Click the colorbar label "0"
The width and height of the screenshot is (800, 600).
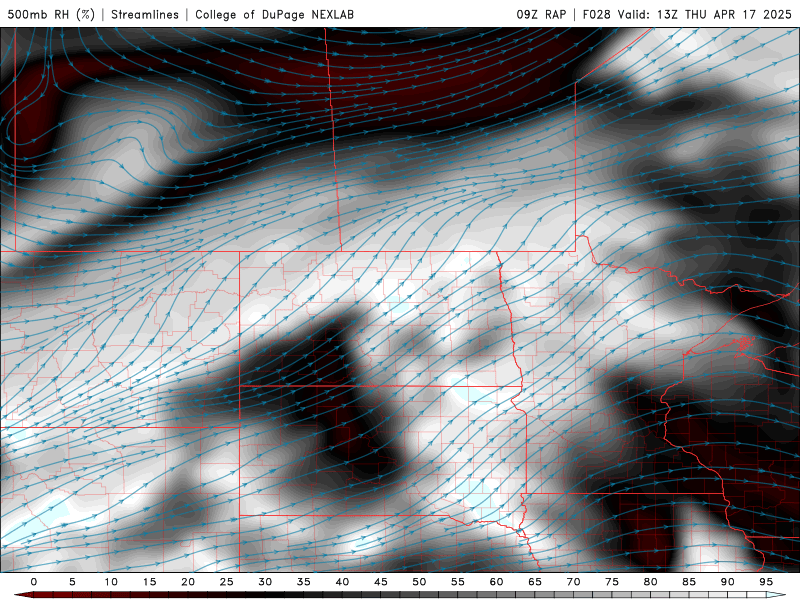click(x=34, y=582)
